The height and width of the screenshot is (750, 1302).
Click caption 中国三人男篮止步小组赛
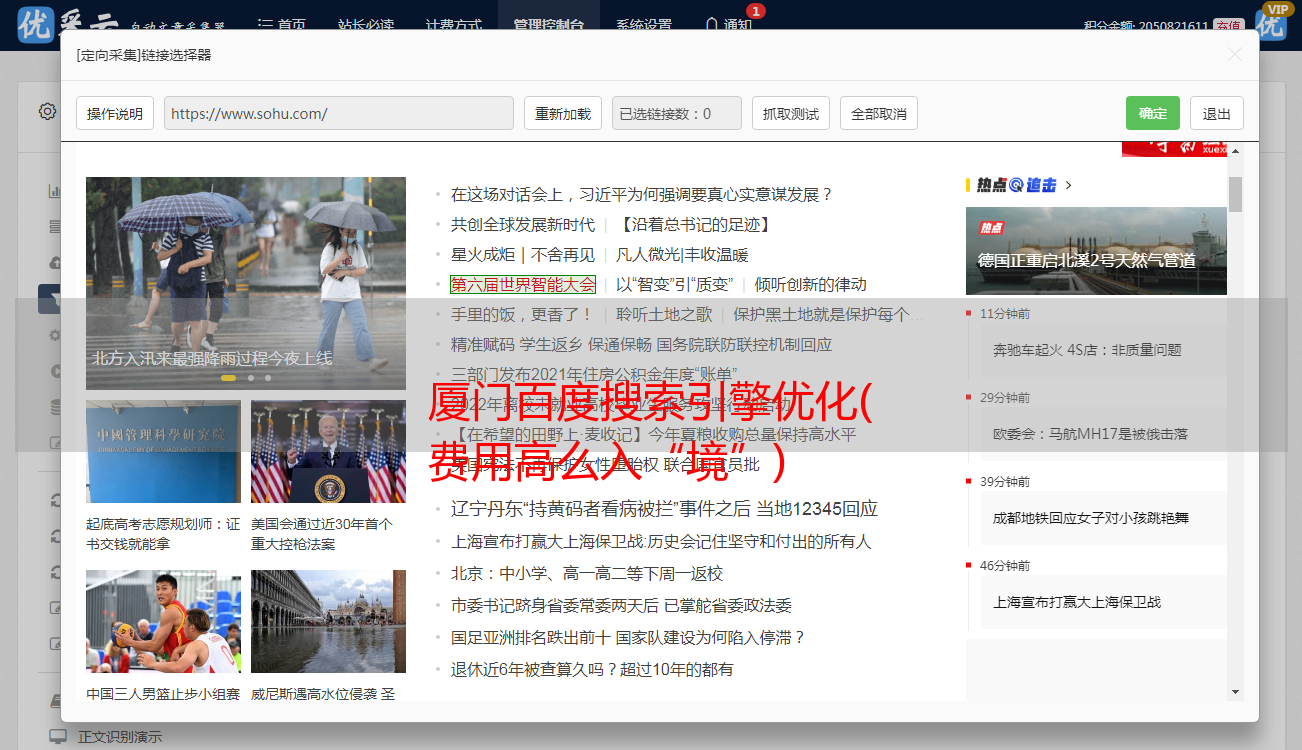coord(163,694)
